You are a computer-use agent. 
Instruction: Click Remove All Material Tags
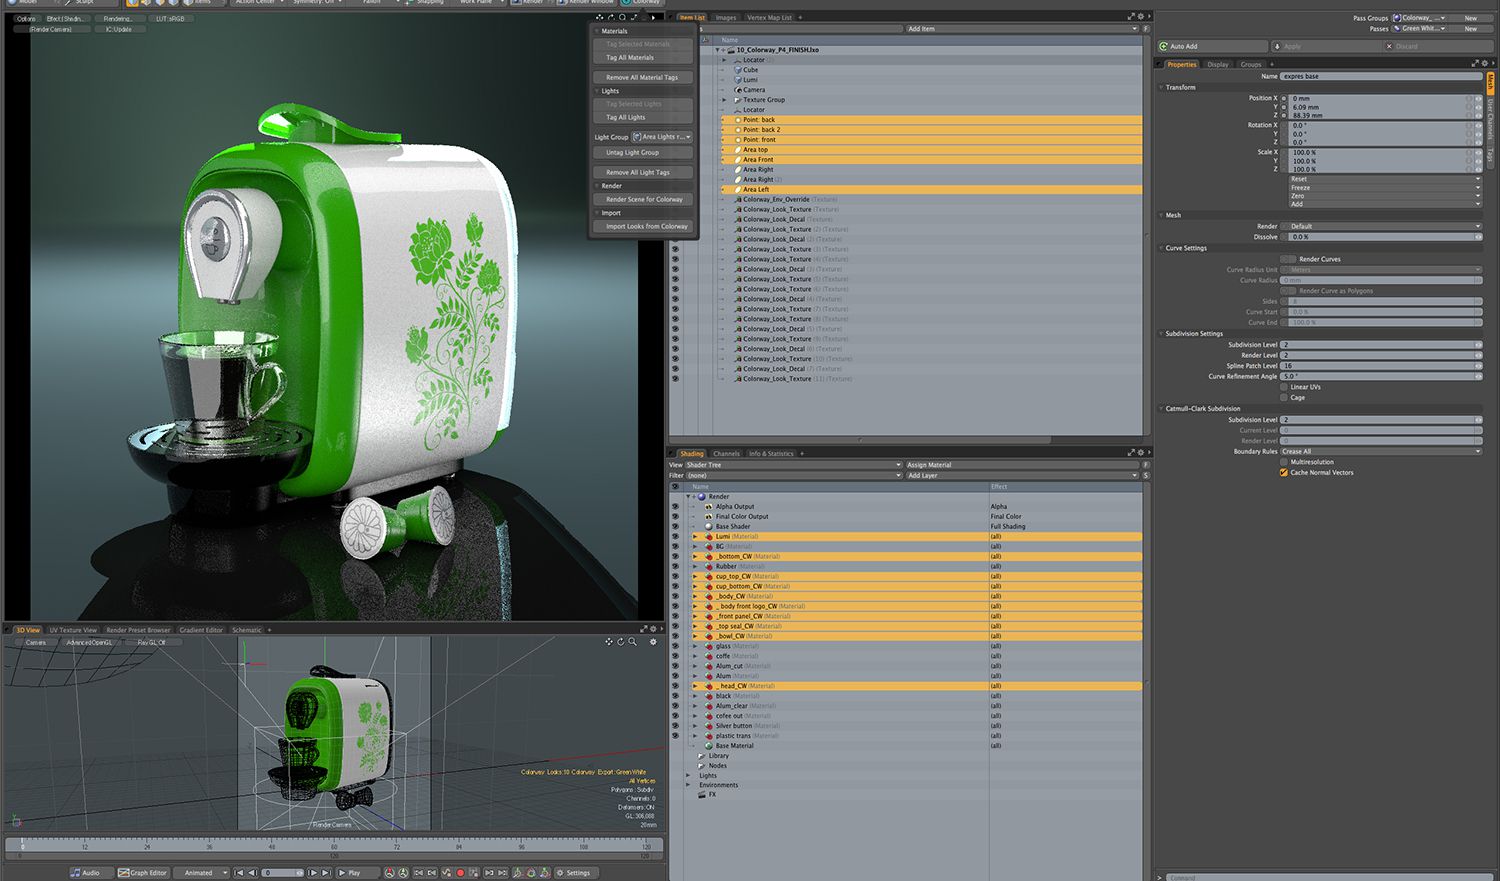[x=642, y=77]
